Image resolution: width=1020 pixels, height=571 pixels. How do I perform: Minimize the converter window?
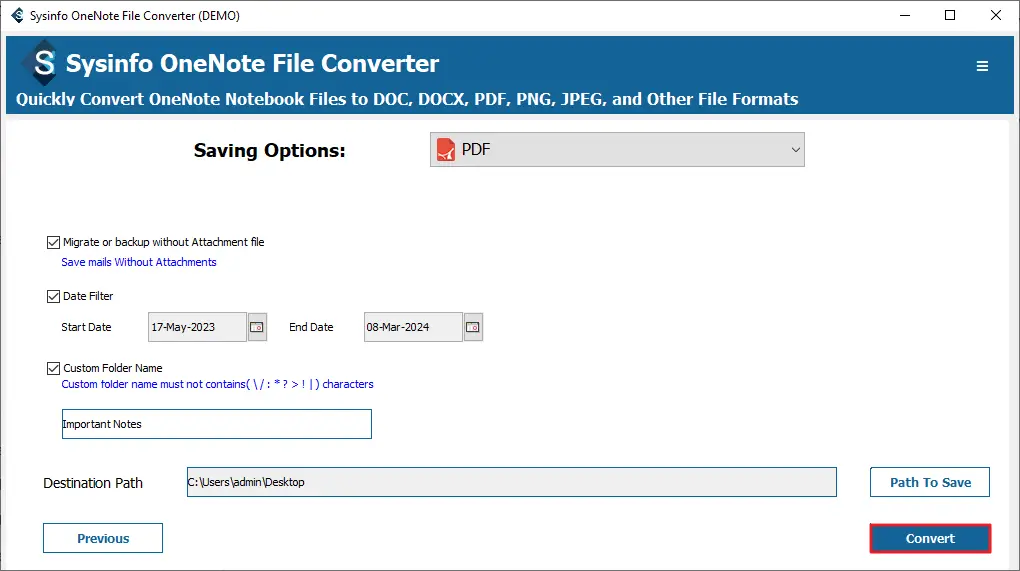905,15
